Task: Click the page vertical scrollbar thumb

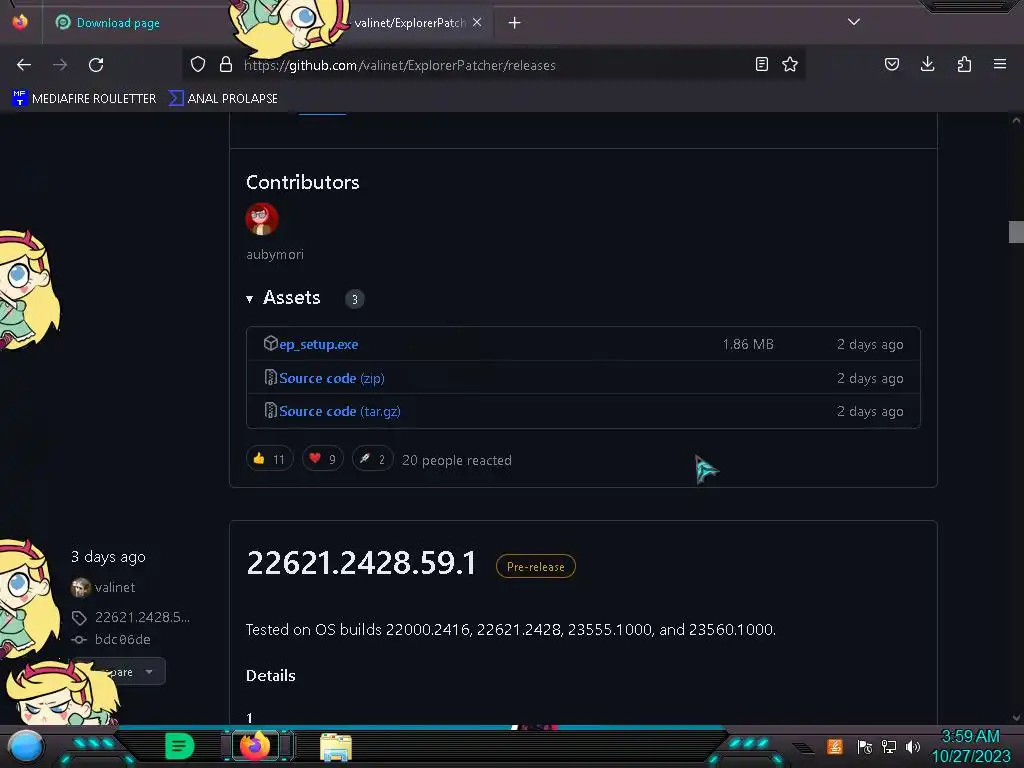Action: click(1016, 232)
